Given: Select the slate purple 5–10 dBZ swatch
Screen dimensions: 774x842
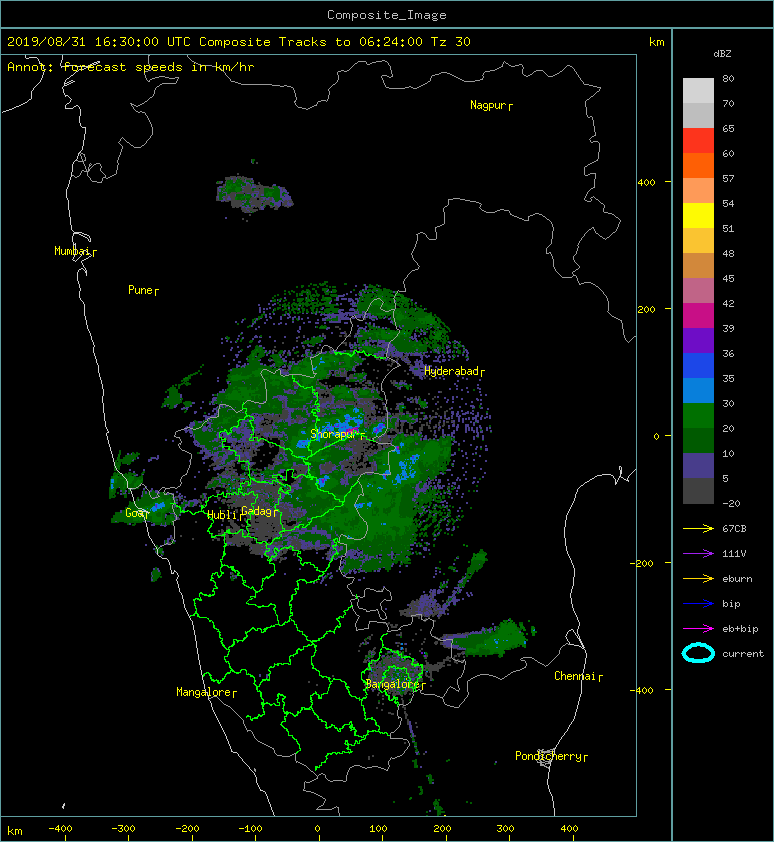Looking at the screenshot, I should [698, 466].
